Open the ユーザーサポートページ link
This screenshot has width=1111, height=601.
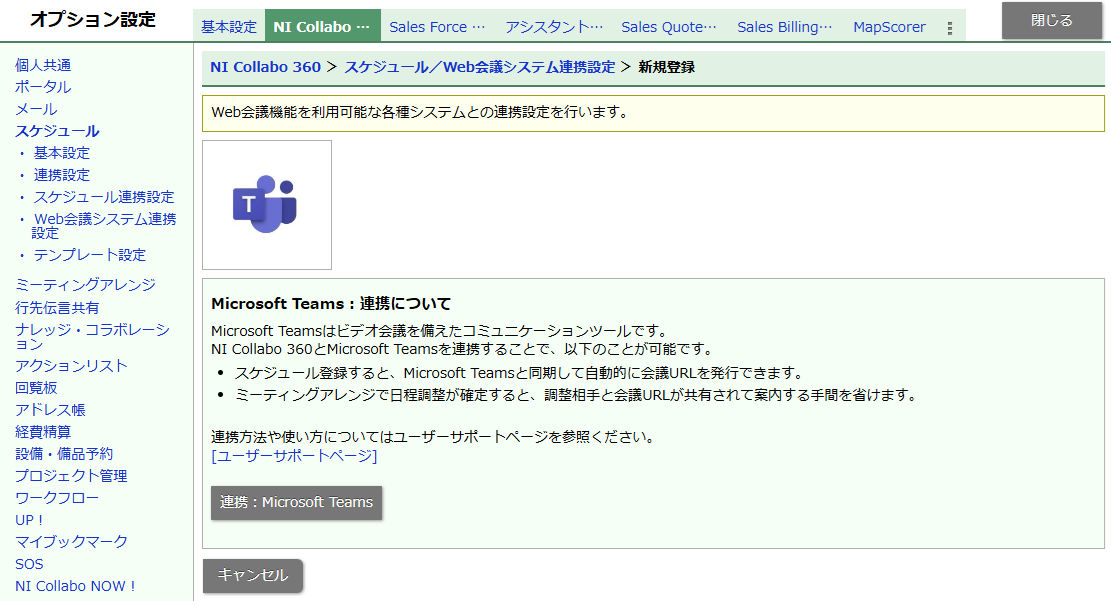[x=294, y=456]
